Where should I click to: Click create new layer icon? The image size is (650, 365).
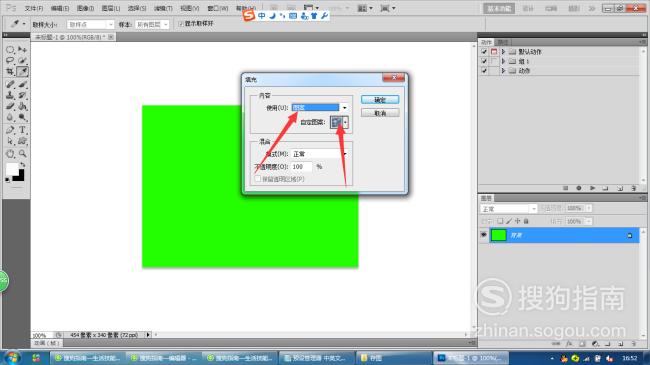(621, 344)
